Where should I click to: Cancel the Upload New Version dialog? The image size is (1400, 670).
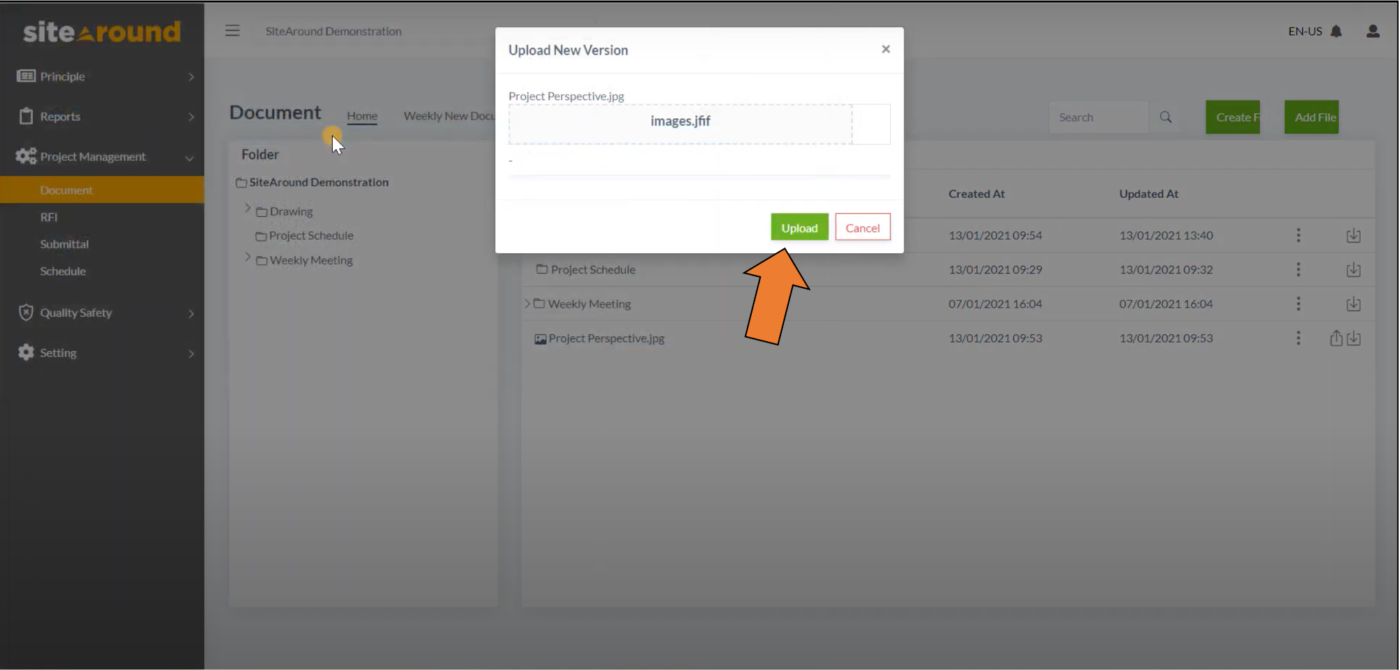click(862, 227)
